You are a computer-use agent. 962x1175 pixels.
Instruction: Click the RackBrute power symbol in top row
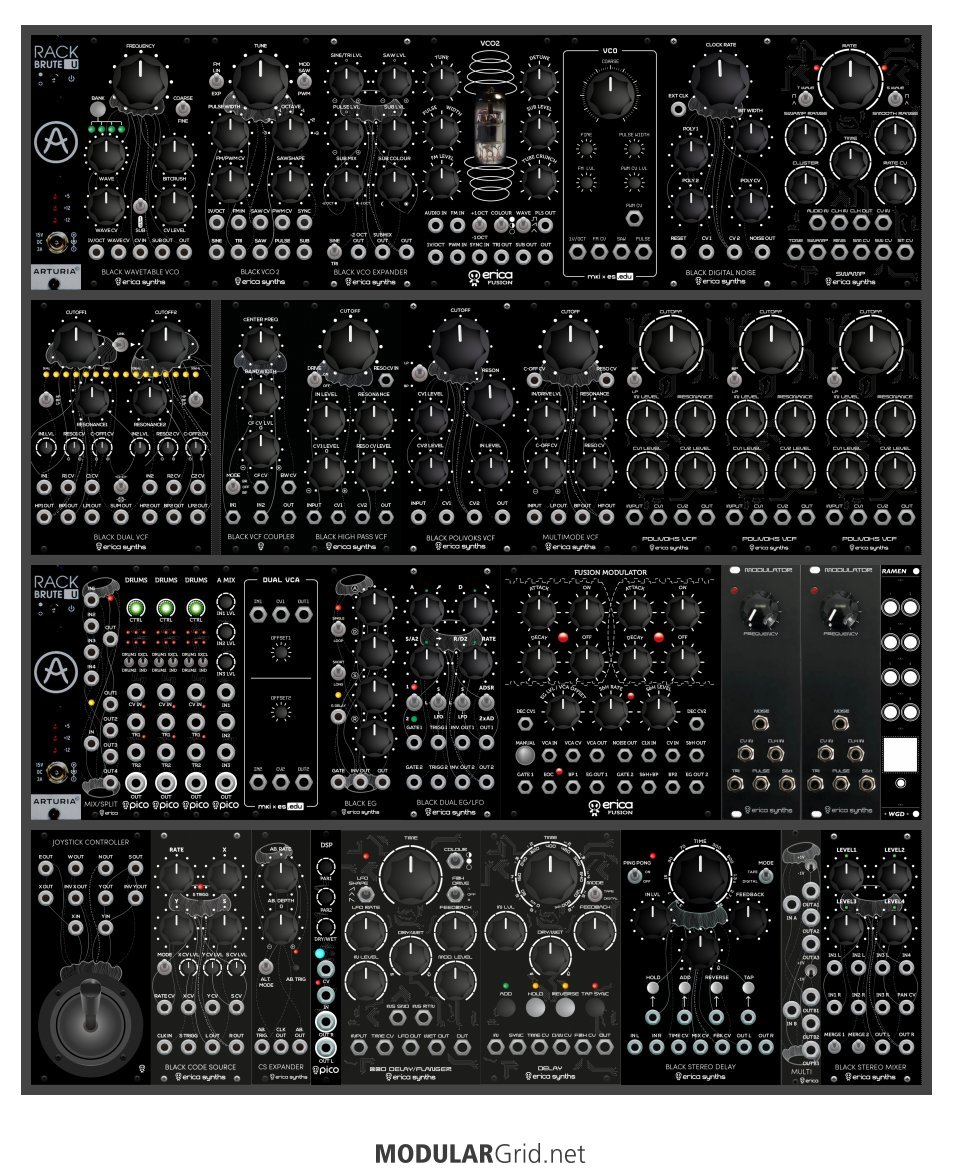(70, 78)
